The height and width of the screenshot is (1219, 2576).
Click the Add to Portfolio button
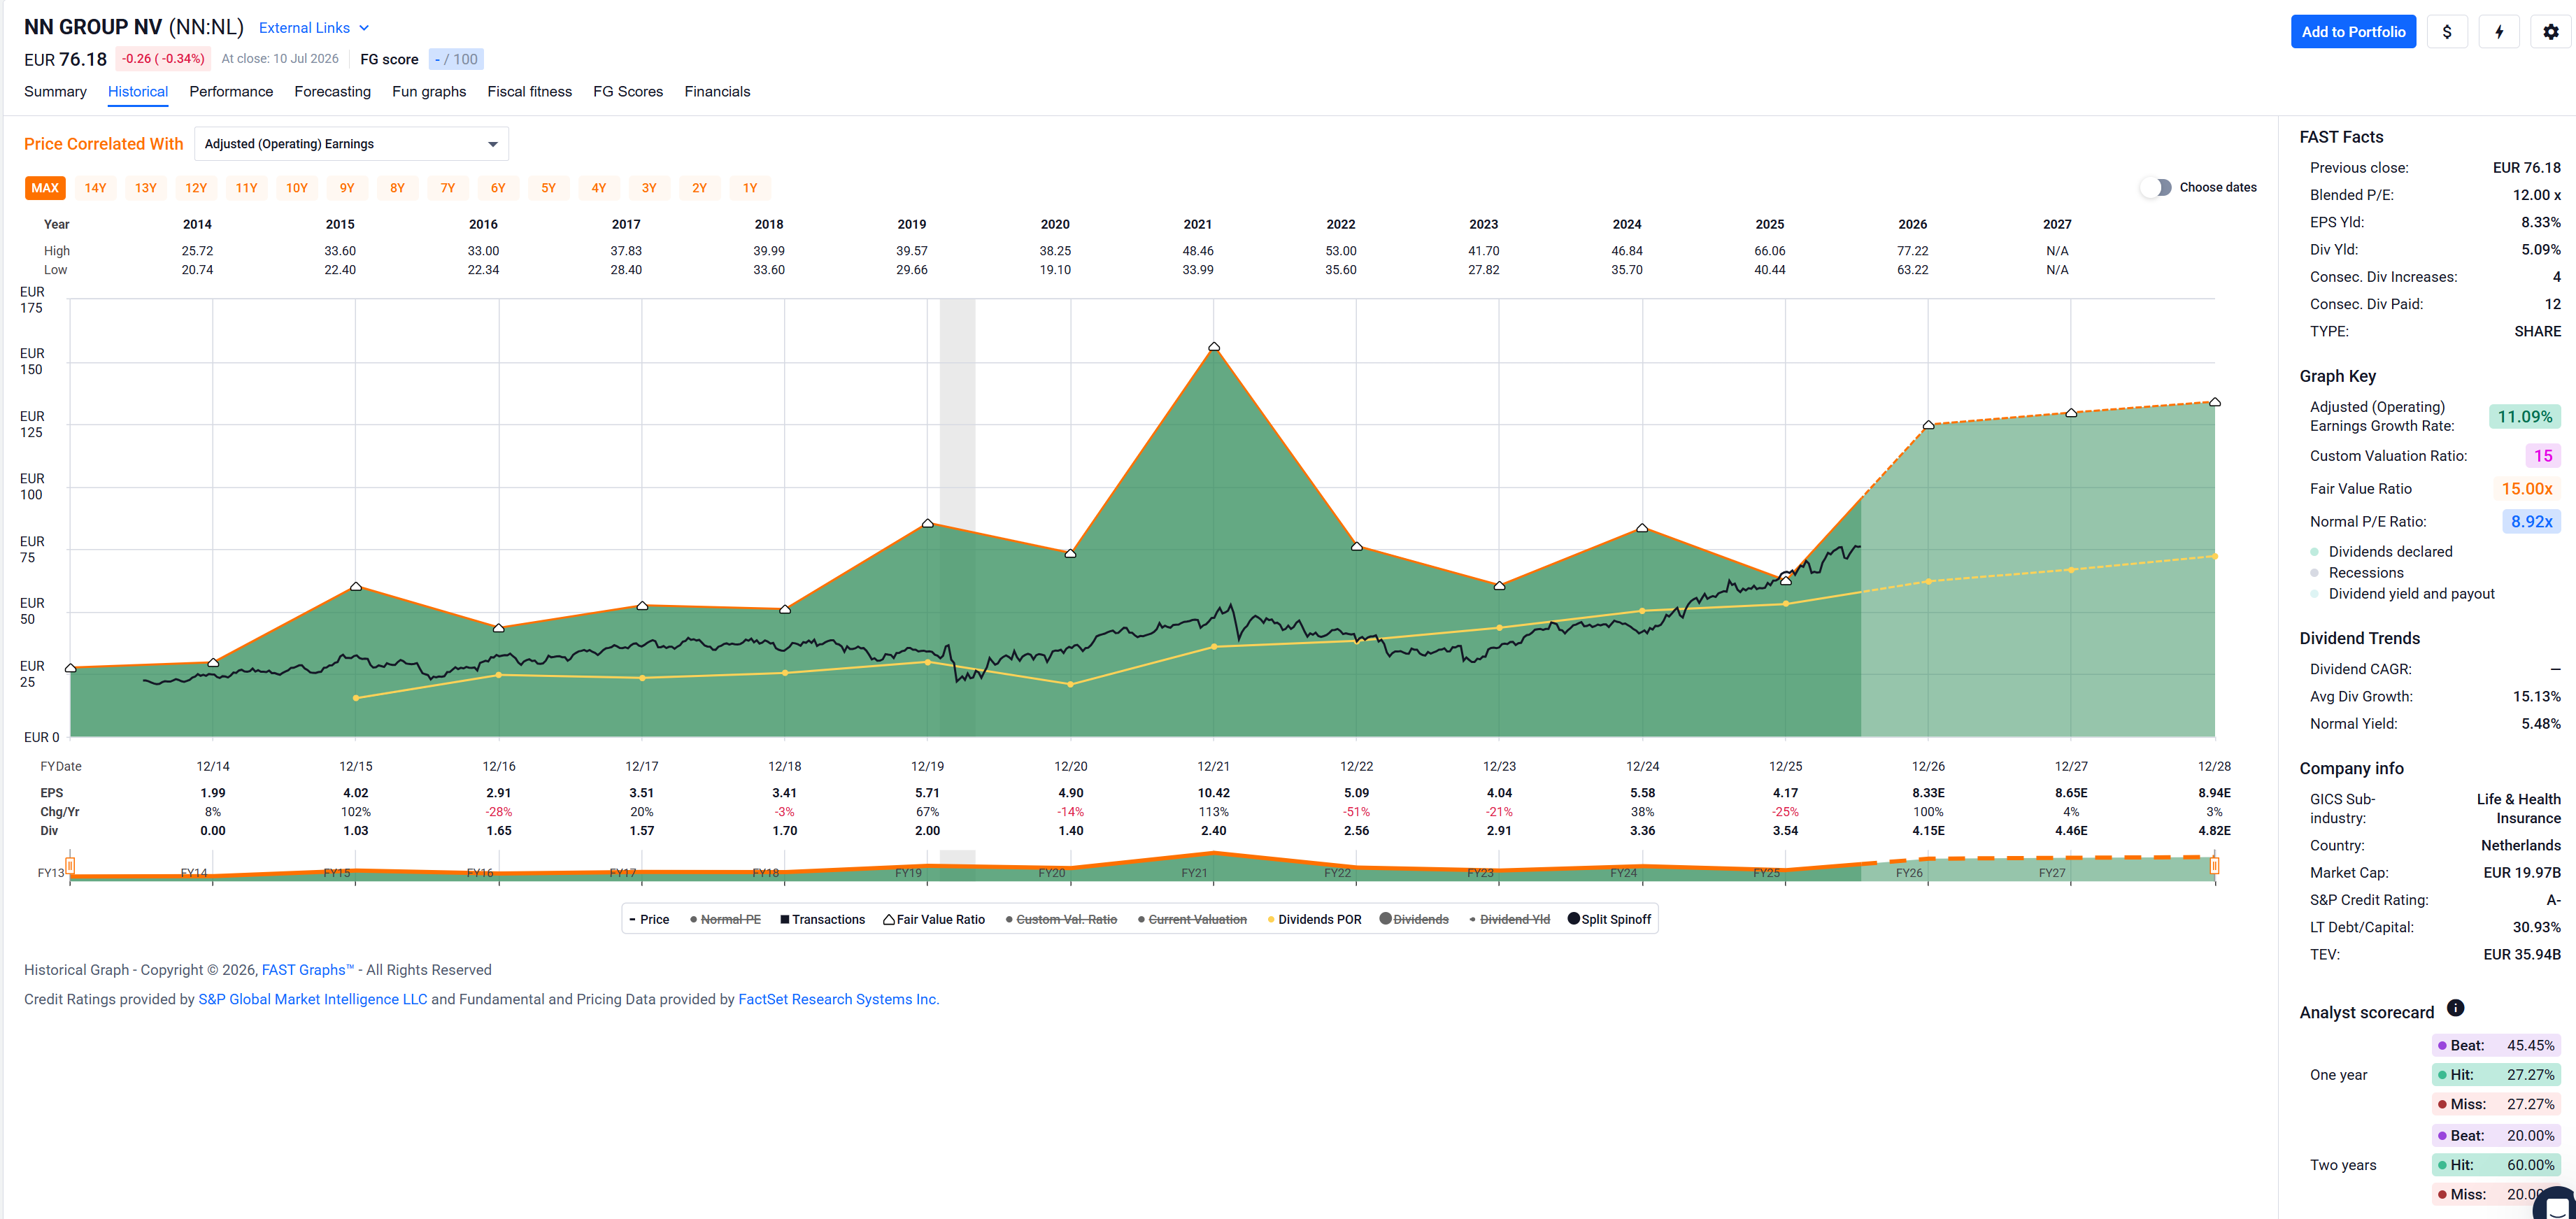(x=2353, y=32)
